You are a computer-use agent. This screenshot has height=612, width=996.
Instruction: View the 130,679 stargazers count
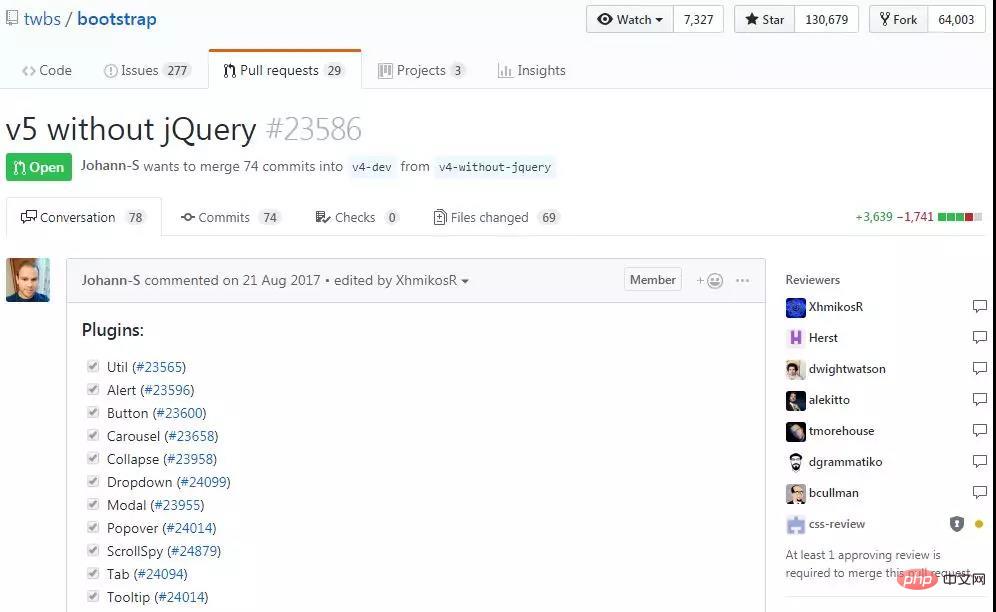[x=826, y=20]
